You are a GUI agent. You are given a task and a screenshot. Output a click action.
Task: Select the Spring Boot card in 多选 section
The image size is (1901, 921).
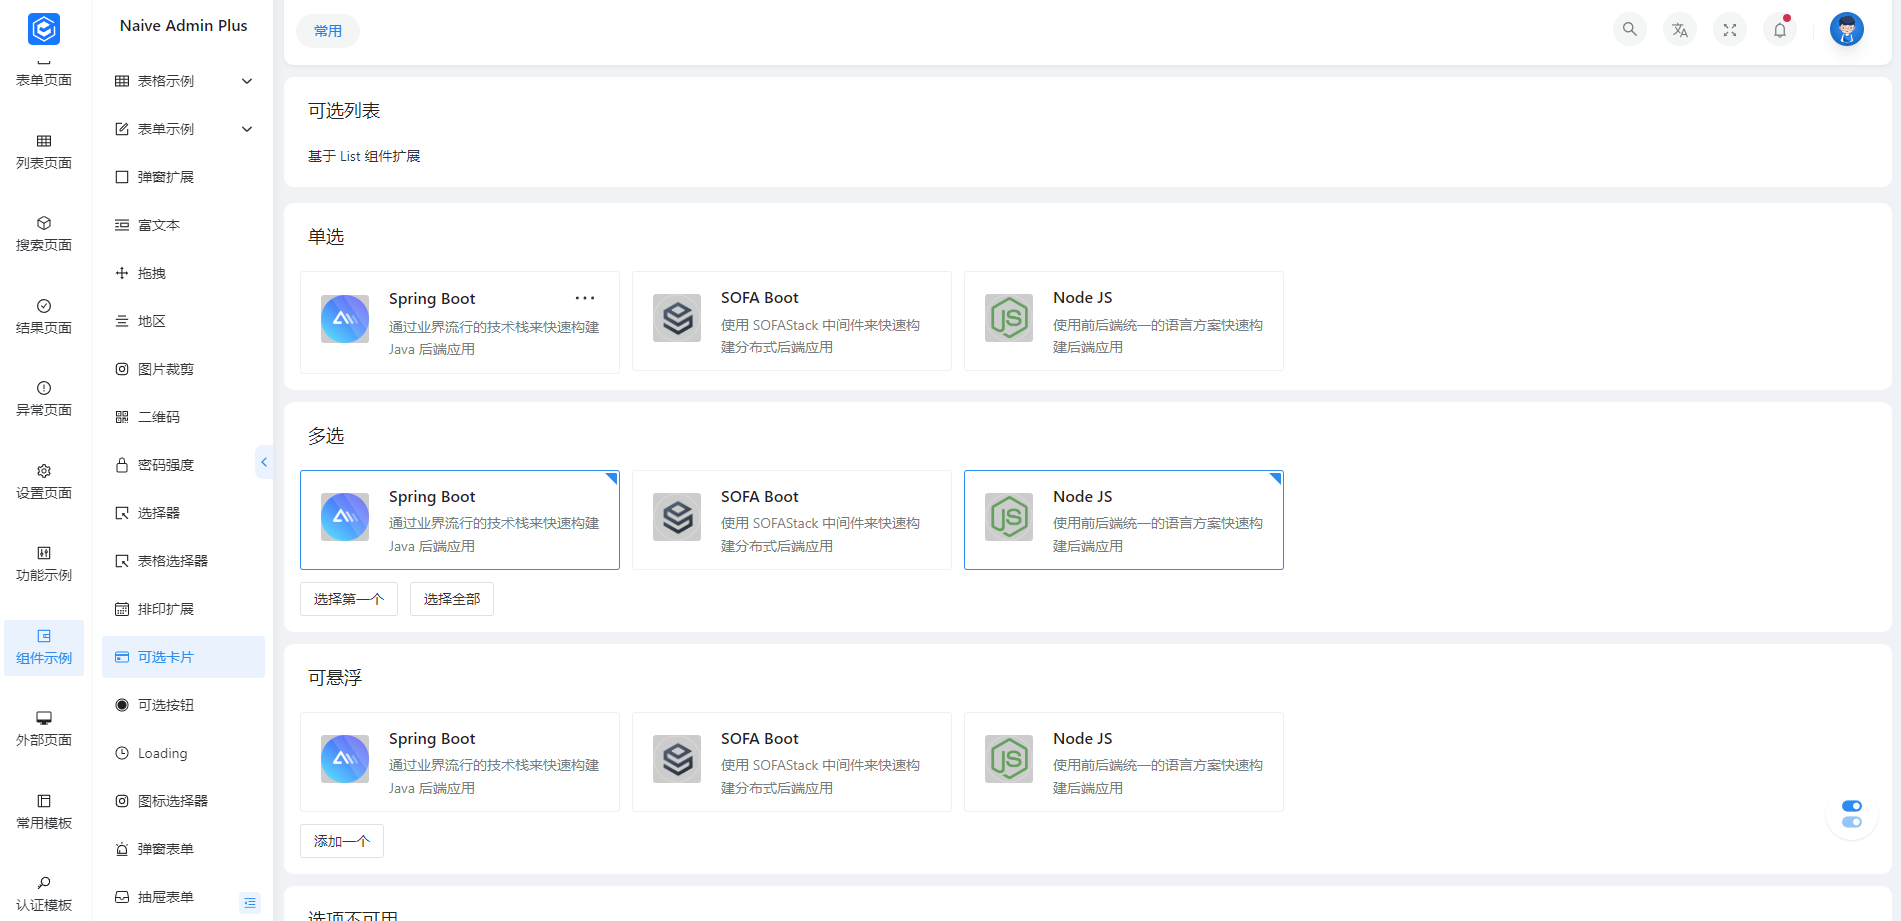459,519
